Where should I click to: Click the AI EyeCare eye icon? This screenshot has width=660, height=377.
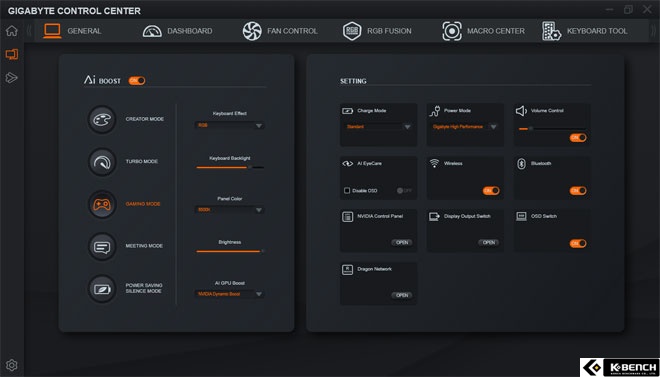pyautogui.click(x=348, y=164)
